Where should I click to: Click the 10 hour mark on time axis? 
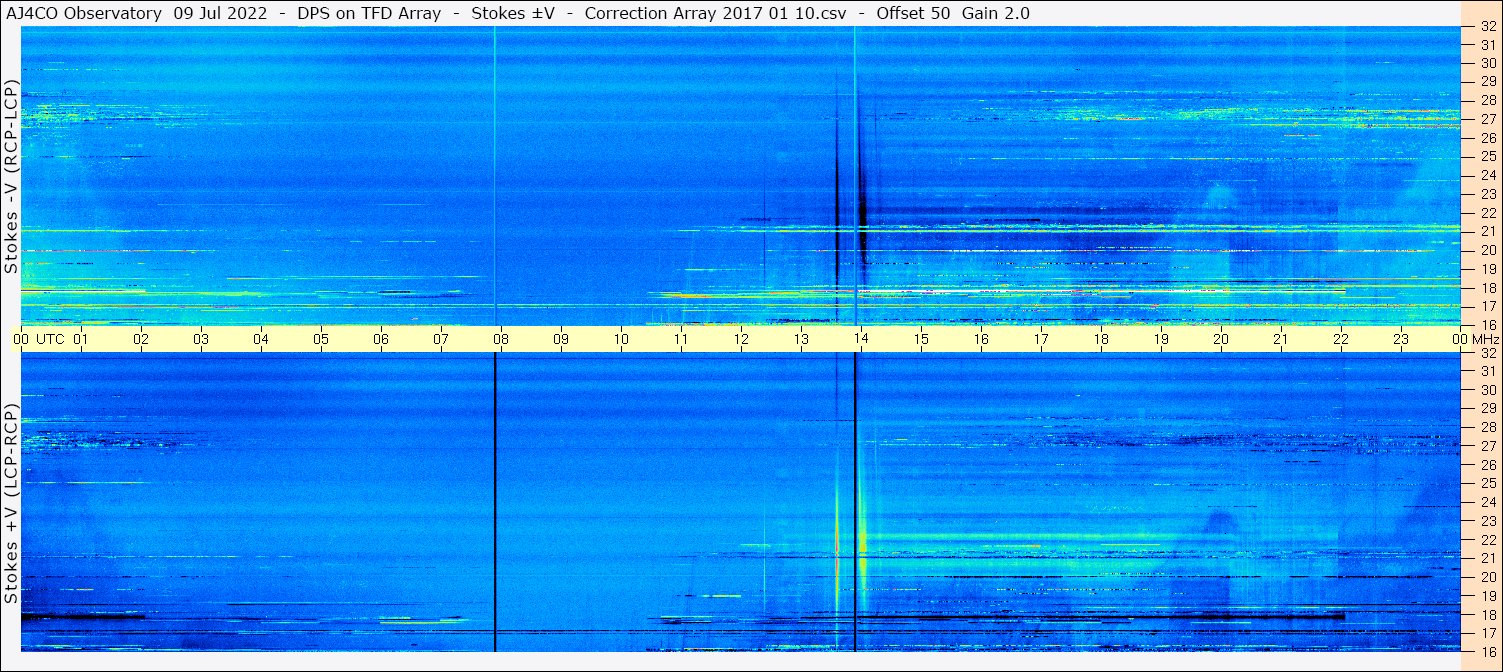621,339
